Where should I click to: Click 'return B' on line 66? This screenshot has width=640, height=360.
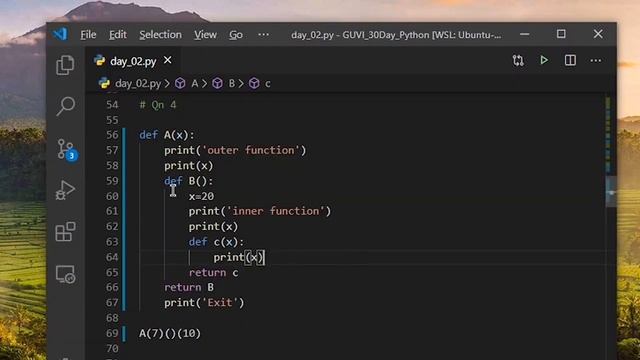pos(189,287)
